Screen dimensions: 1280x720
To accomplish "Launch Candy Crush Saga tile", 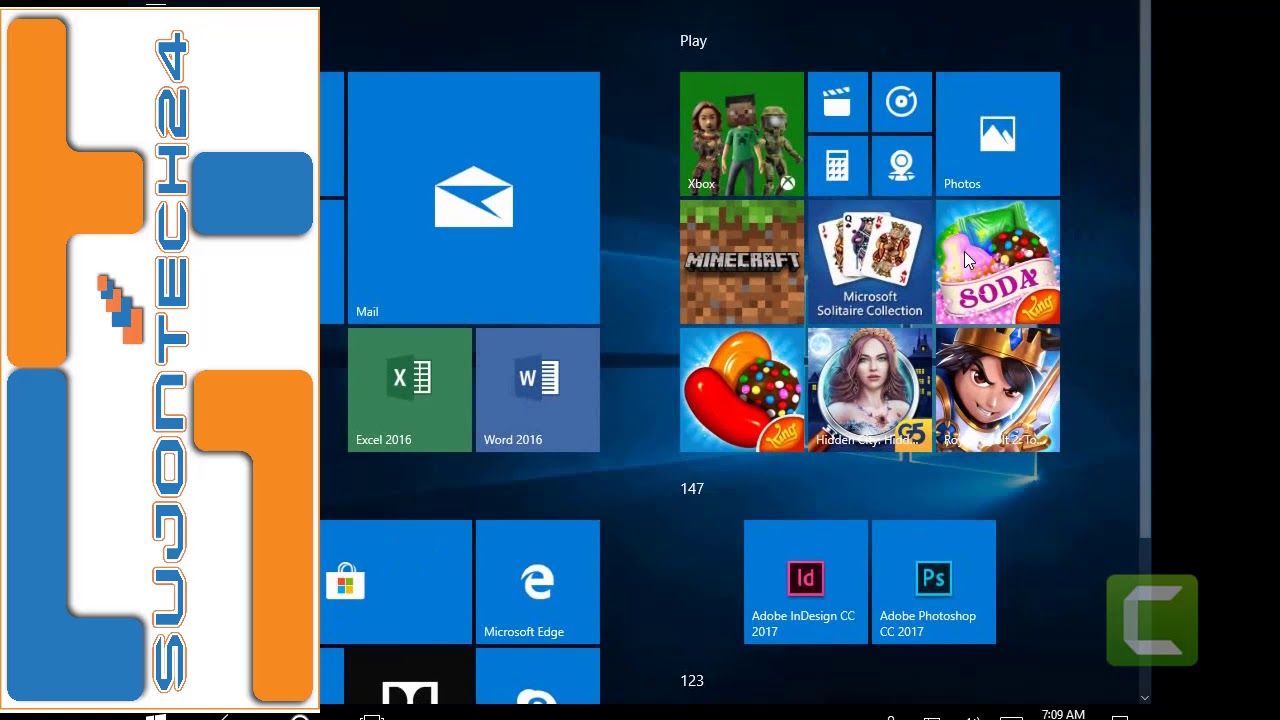I will (742, 390).
